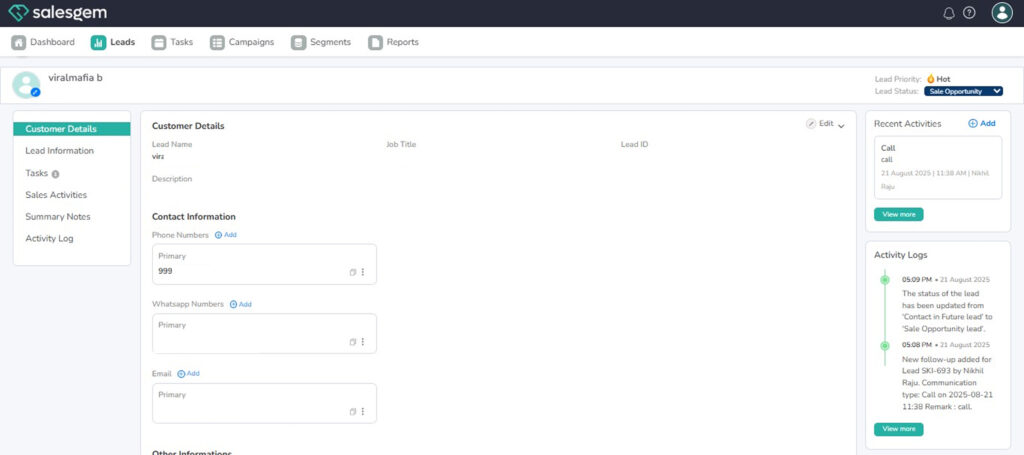Click View more under Activity Logs
This screenshot has width=1024, height=455.
(x=898, y=429)
